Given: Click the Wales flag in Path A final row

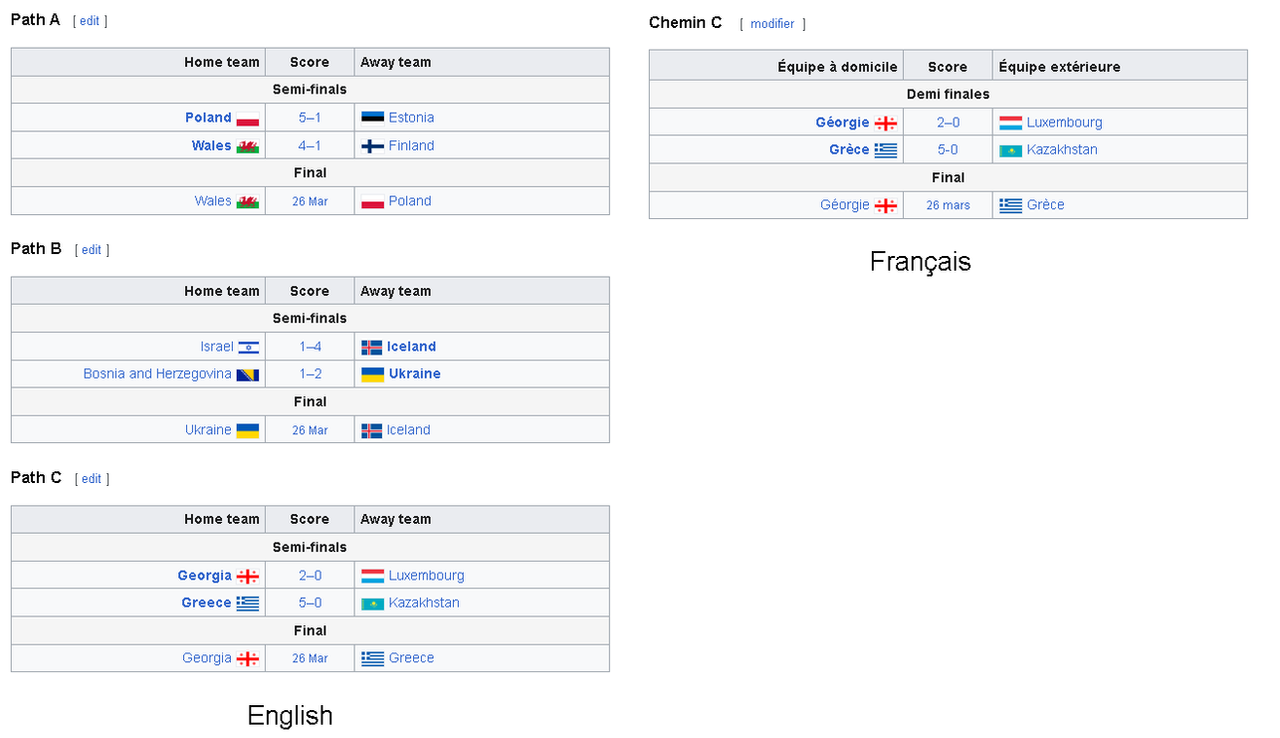Looking at the screenshot, I should pyautogui.click(x=248, y=202).
